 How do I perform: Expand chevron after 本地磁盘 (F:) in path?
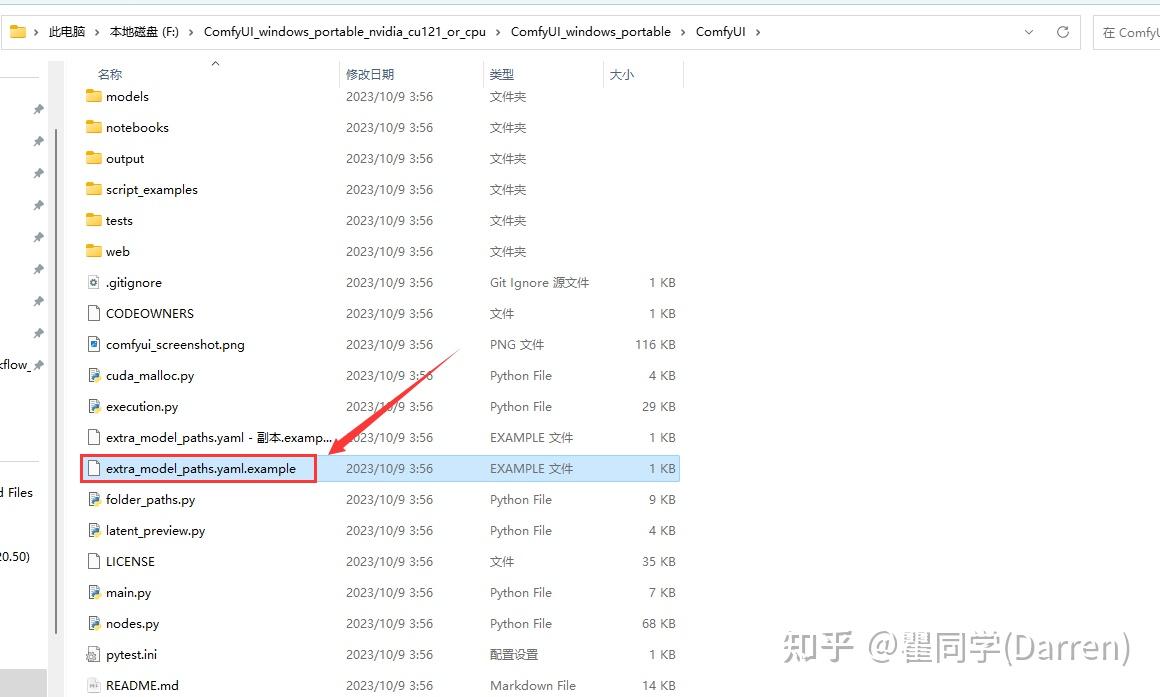click(x=191, y=32)
